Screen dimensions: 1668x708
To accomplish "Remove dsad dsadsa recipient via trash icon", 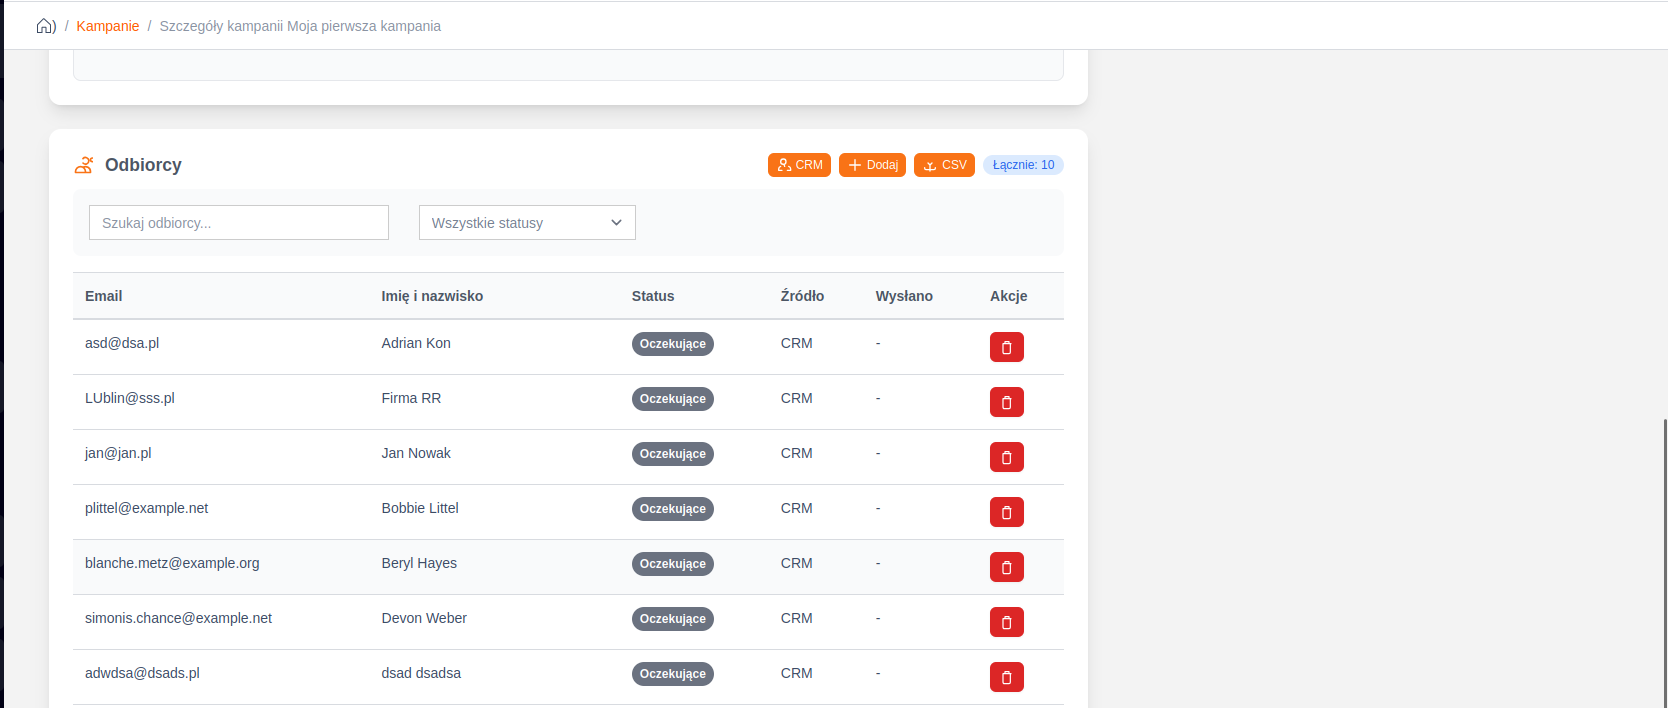I will click(1006, 677).
